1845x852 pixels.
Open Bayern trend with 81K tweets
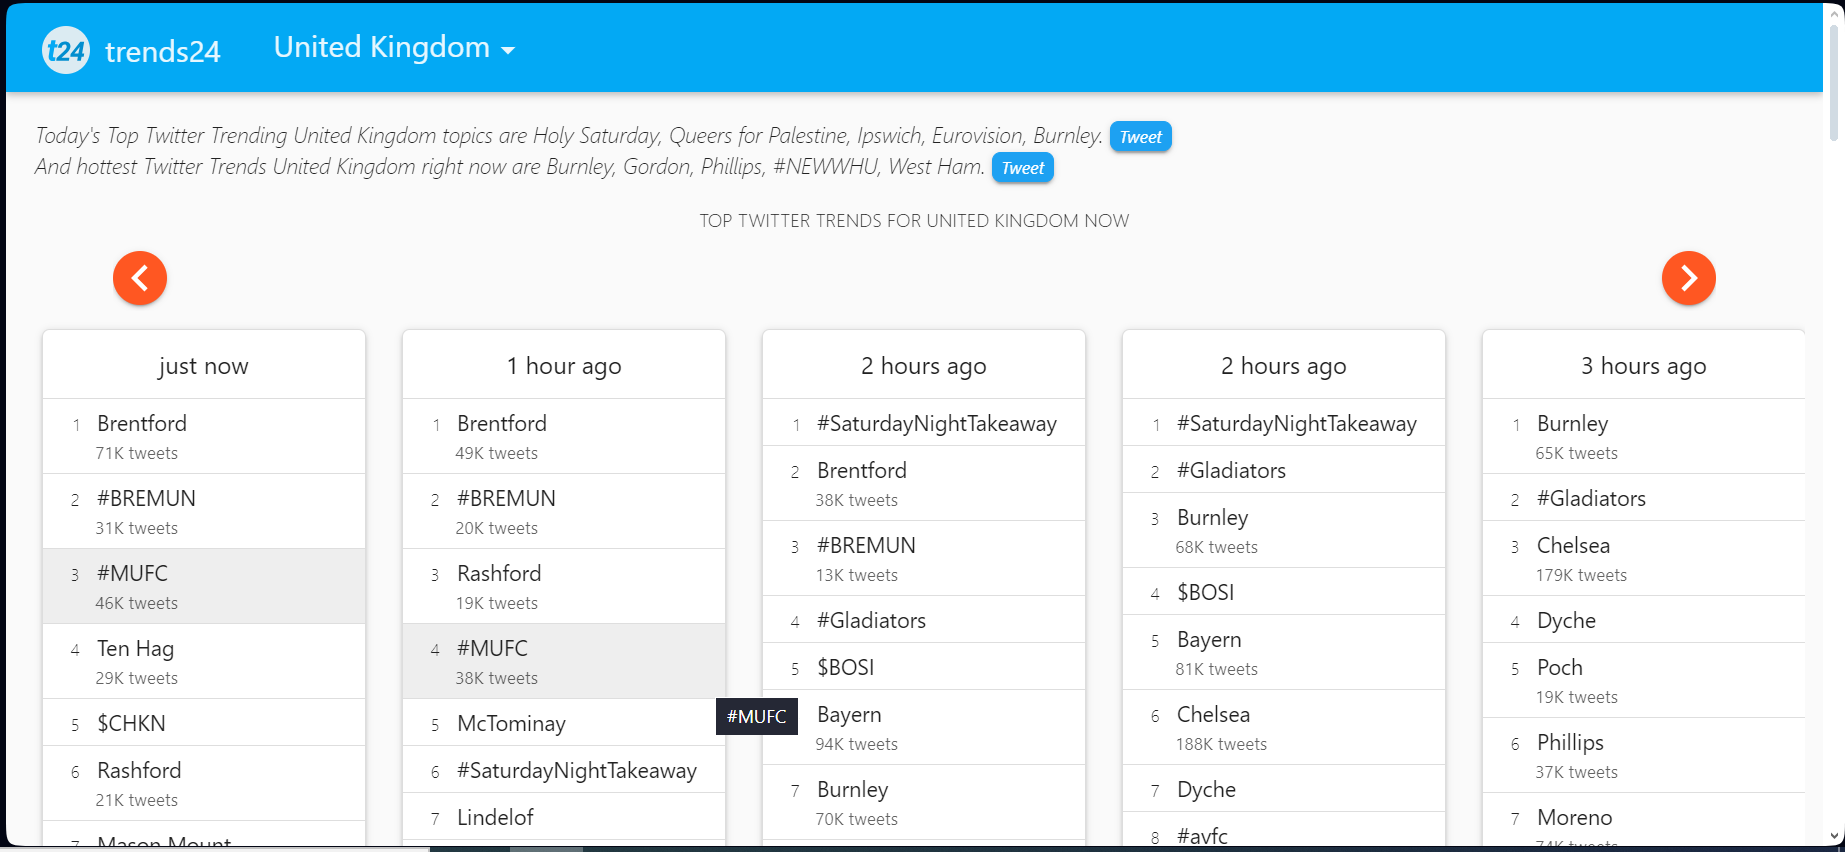[x=1209, y=640]
